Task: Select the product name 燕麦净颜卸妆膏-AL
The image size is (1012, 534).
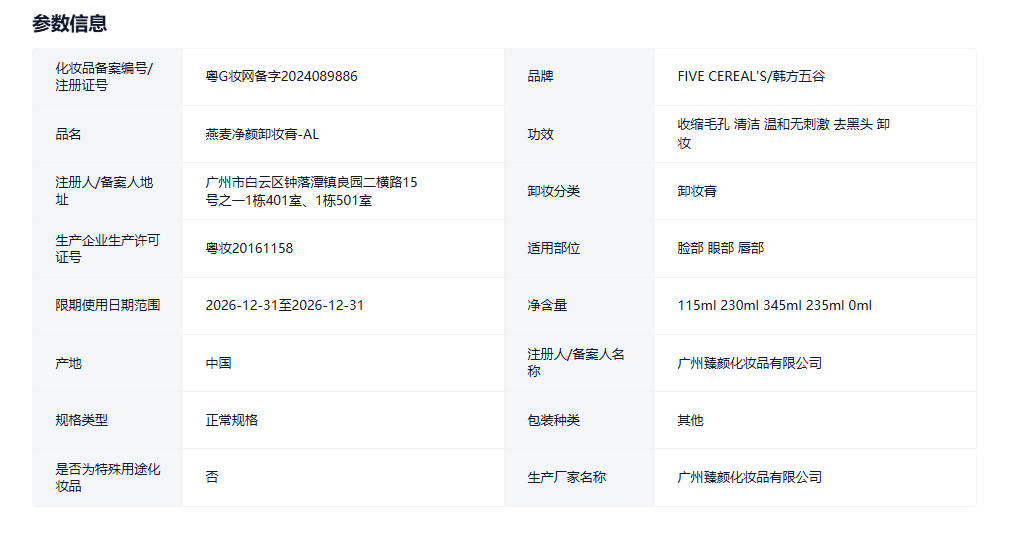Action: [x=262, y=134]
